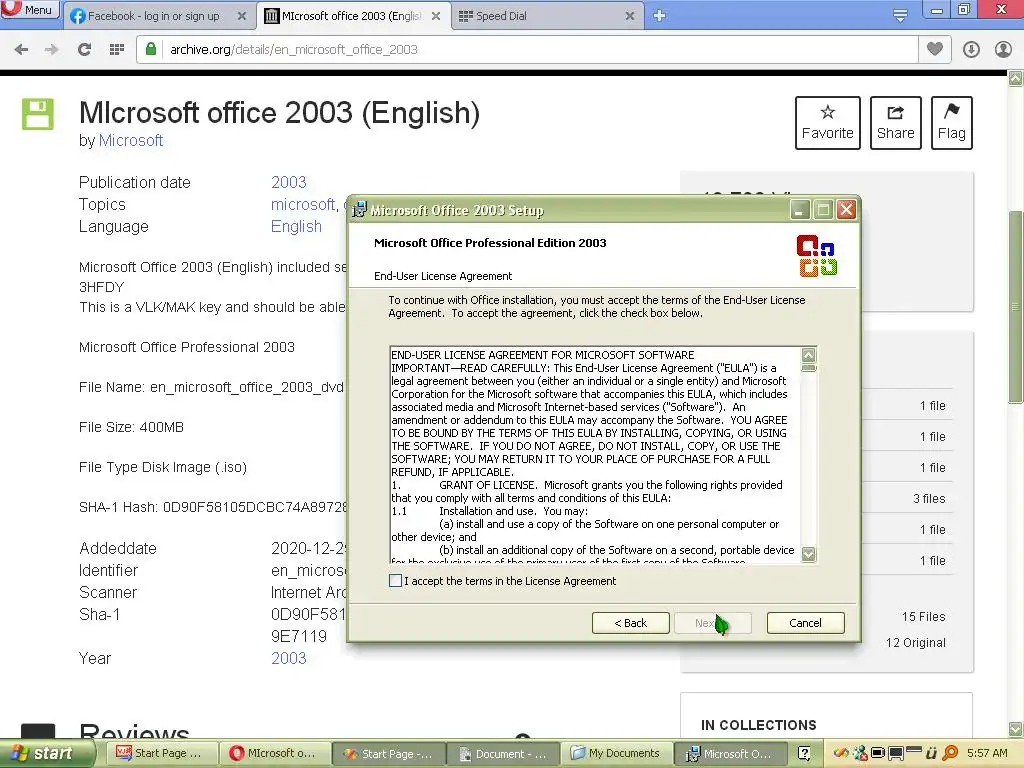Click the Back button in Office Setup
This screenshot has height=768, width=1024.
click(x=630, y=623)
